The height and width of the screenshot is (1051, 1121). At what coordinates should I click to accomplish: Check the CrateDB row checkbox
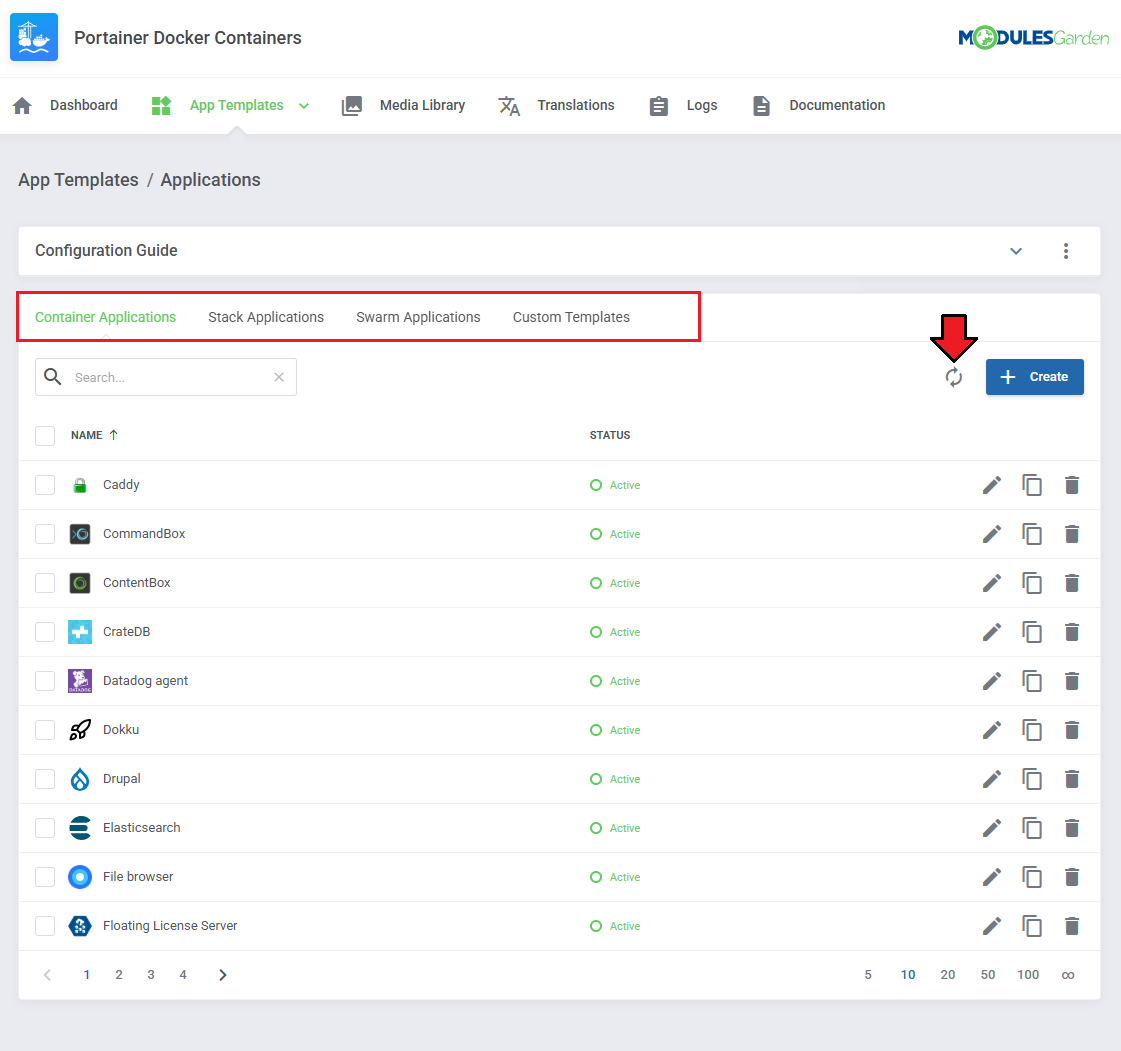click(45, 632)
